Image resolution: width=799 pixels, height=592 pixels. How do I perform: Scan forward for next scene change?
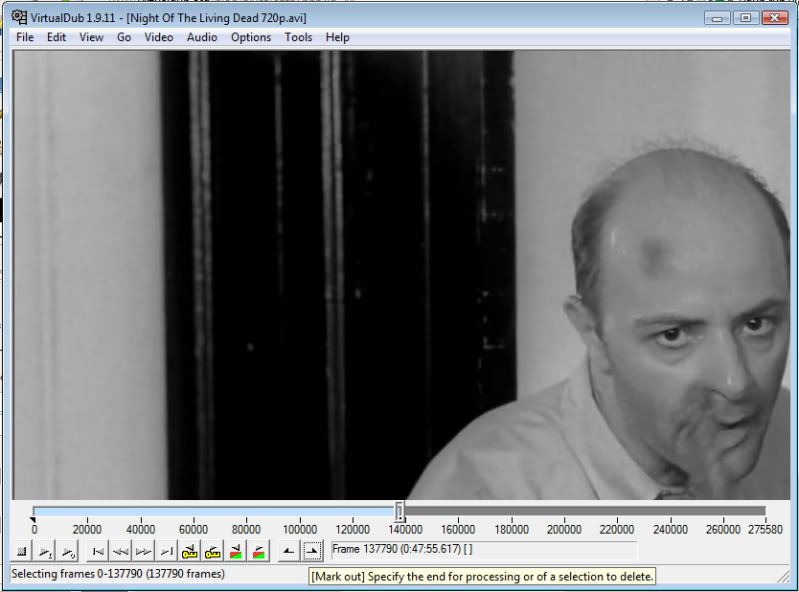click(258, 551)
